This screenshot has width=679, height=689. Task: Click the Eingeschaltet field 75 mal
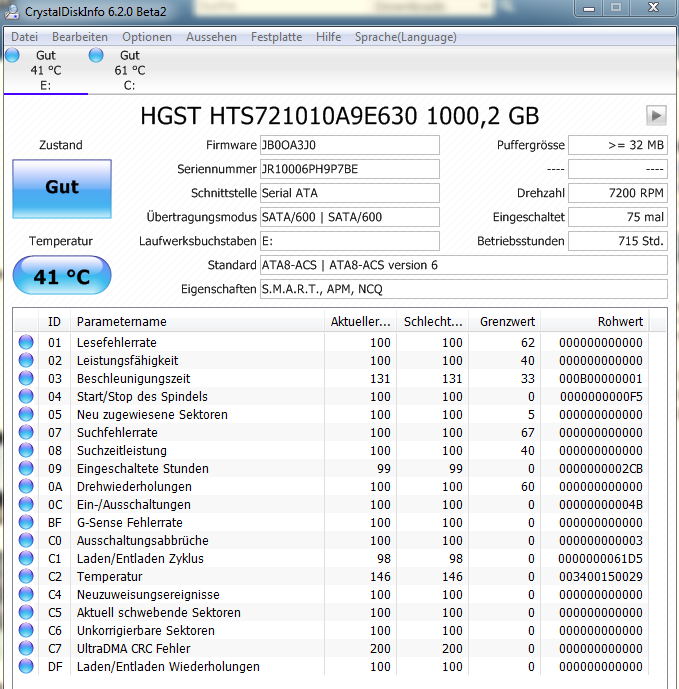click(618, 217)
